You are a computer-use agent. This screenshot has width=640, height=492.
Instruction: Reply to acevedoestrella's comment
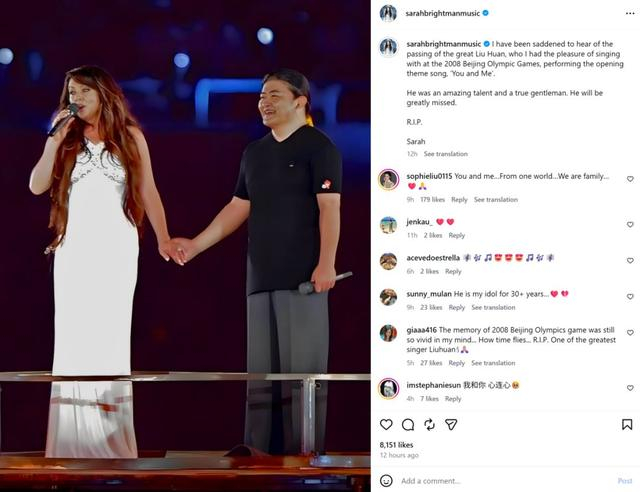(x=453, y=272)
